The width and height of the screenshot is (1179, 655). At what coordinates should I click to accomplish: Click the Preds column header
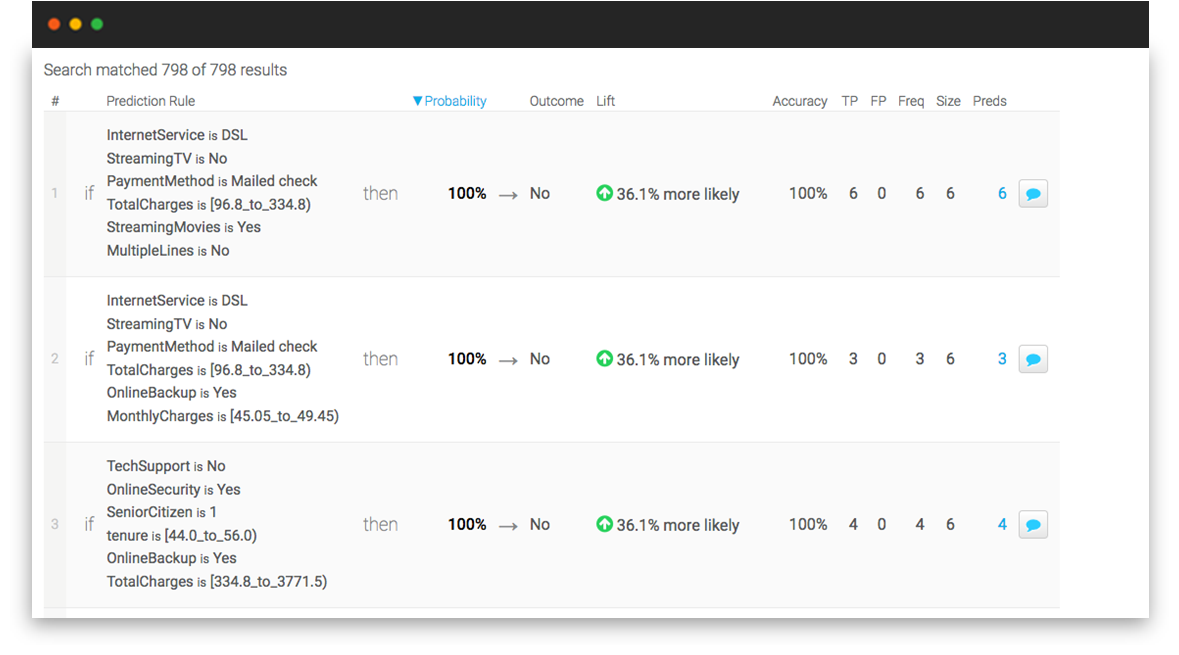(x=989, y=101)
